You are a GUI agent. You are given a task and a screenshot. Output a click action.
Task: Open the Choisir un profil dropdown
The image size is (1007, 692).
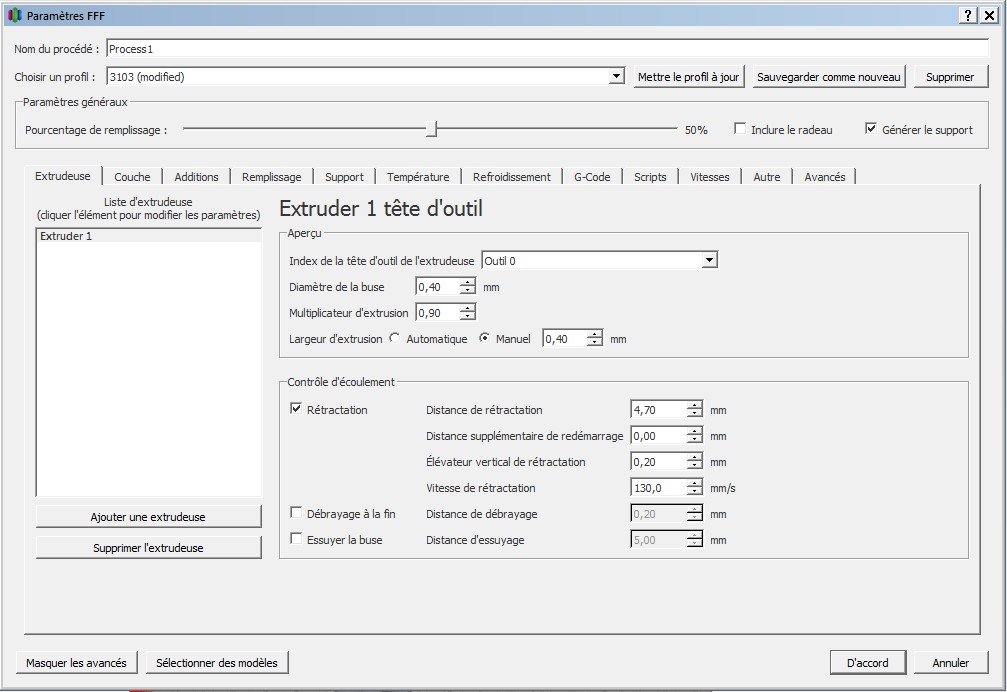pos(617,77)
